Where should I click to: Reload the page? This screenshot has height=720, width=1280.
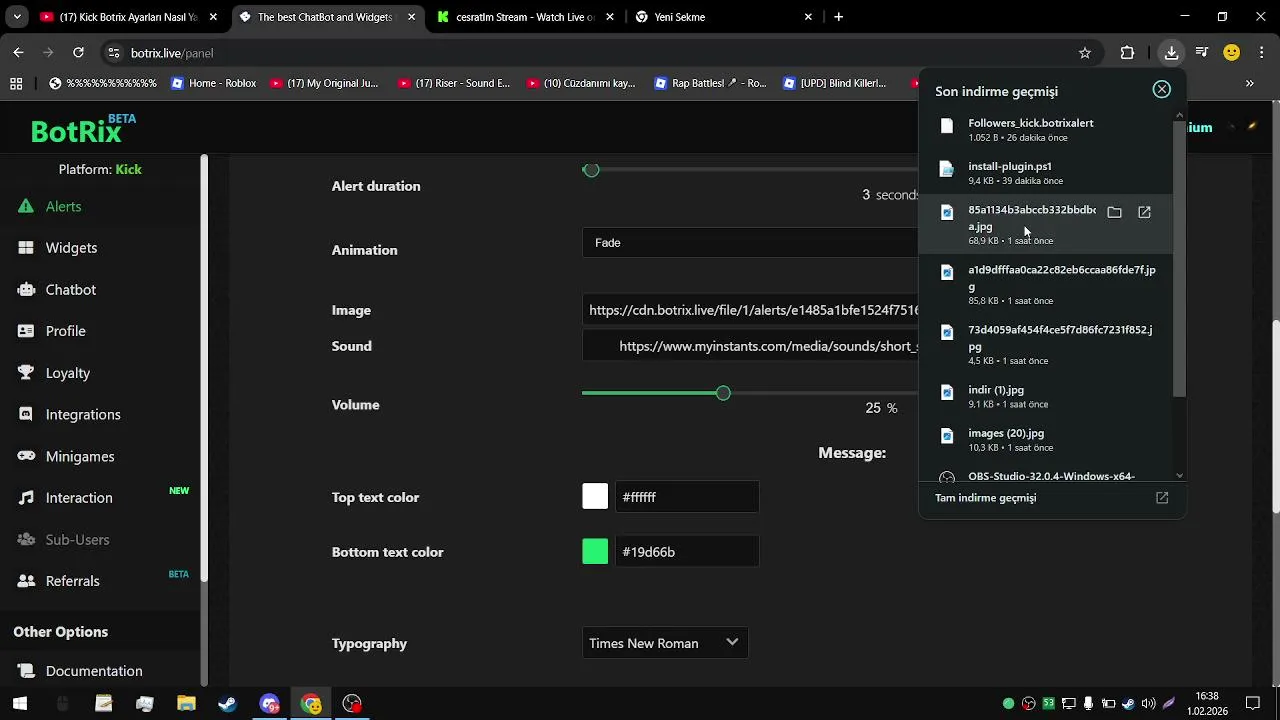point(78,53)
